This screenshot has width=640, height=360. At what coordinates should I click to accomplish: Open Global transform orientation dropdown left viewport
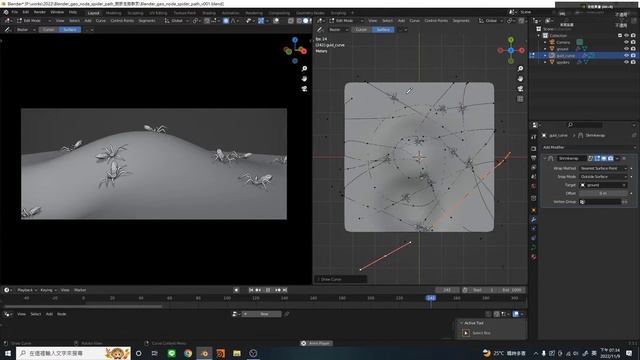tap(177, 20)
